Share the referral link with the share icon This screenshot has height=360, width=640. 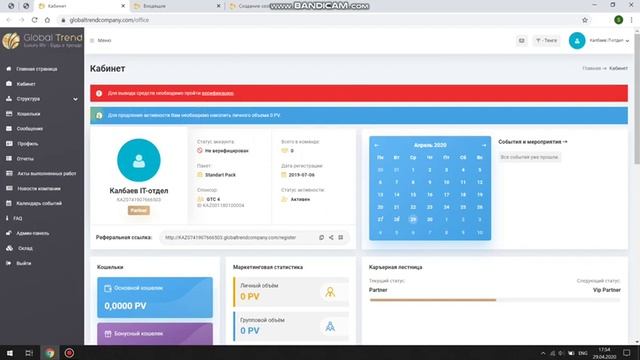coord(331,237)
